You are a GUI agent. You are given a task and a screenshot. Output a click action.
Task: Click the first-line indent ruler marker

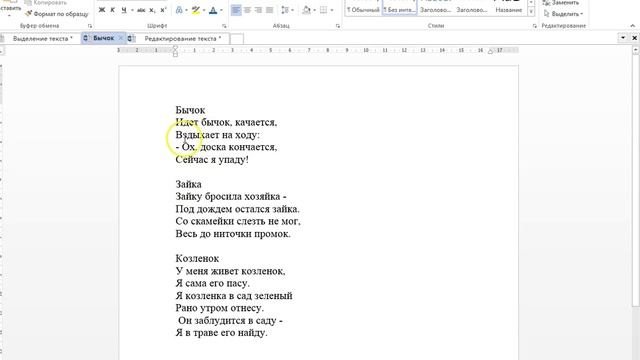pyautogui.click(x=175, y=48)
